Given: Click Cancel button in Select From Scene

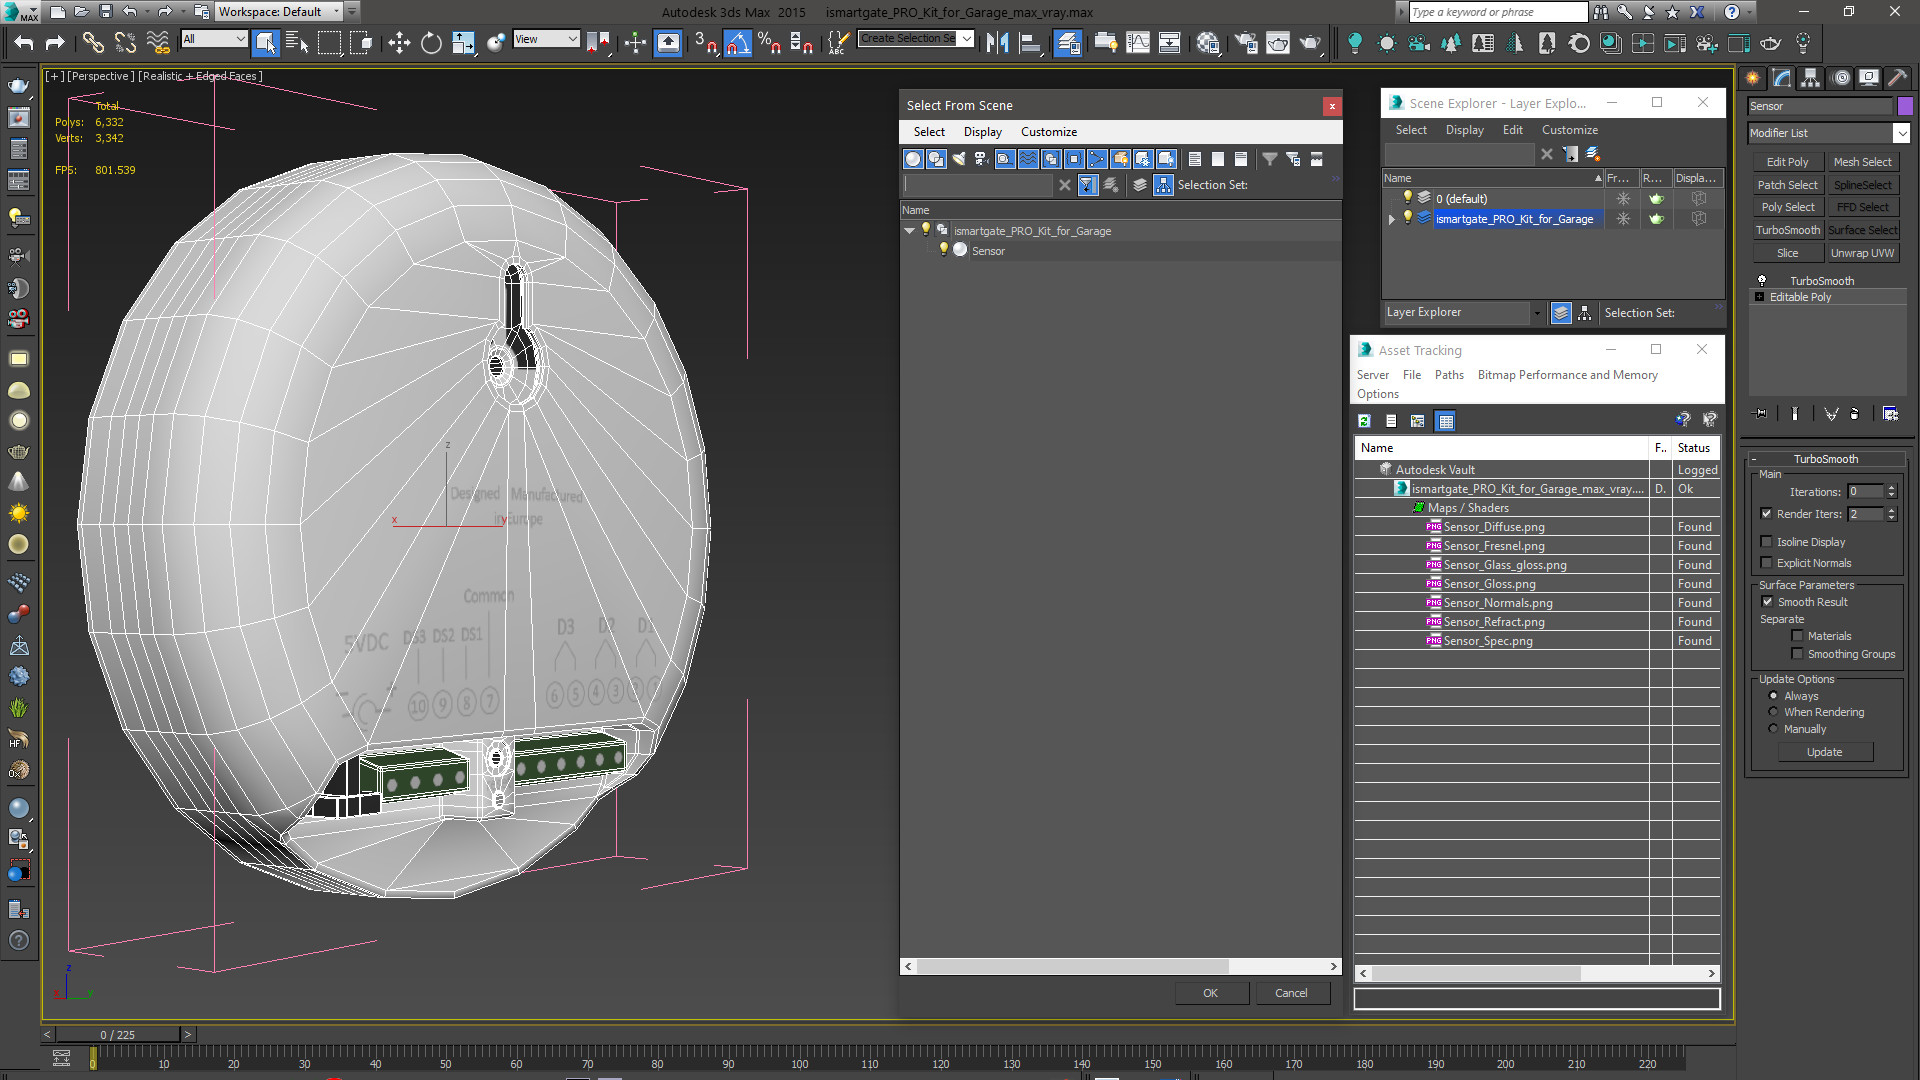Looking at the screenshot, I should pyautogui.click(x=1291, y=993).
